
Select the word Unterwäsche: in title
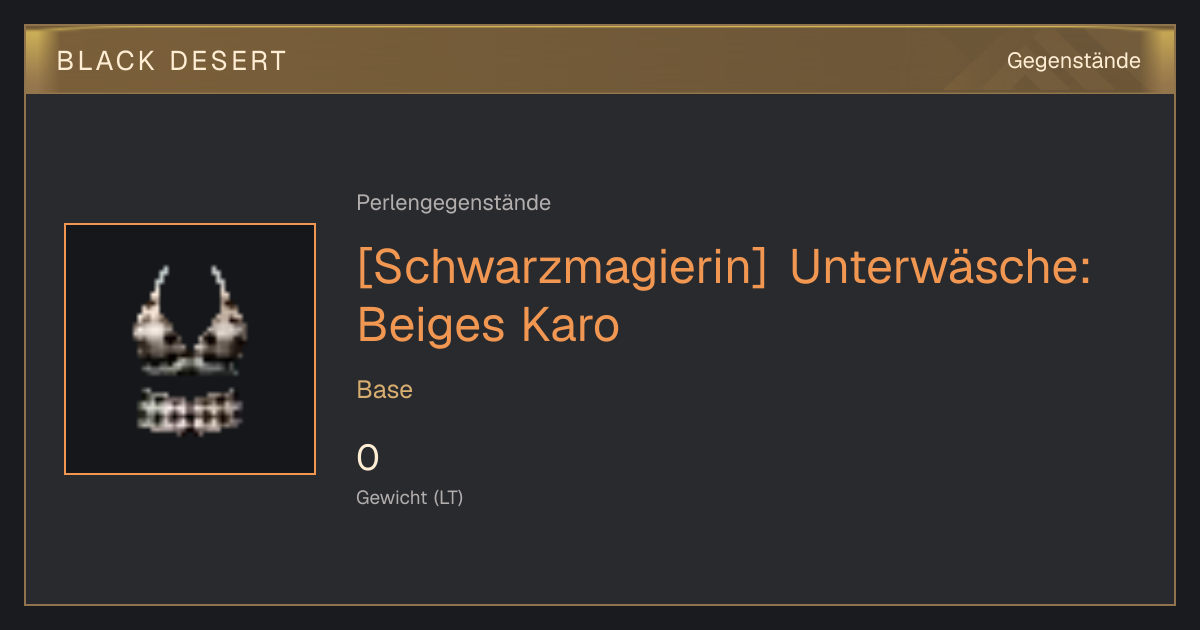click(x=939, y=269)
